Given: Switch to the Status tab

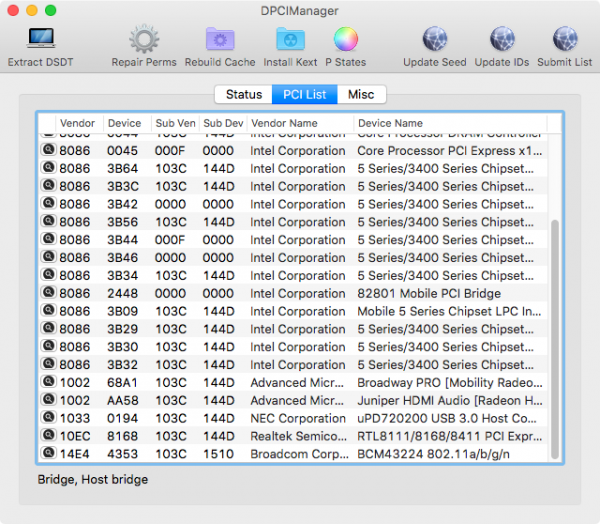Looking at the screenshot, I should pyautogui.click(x=243, y=95).
